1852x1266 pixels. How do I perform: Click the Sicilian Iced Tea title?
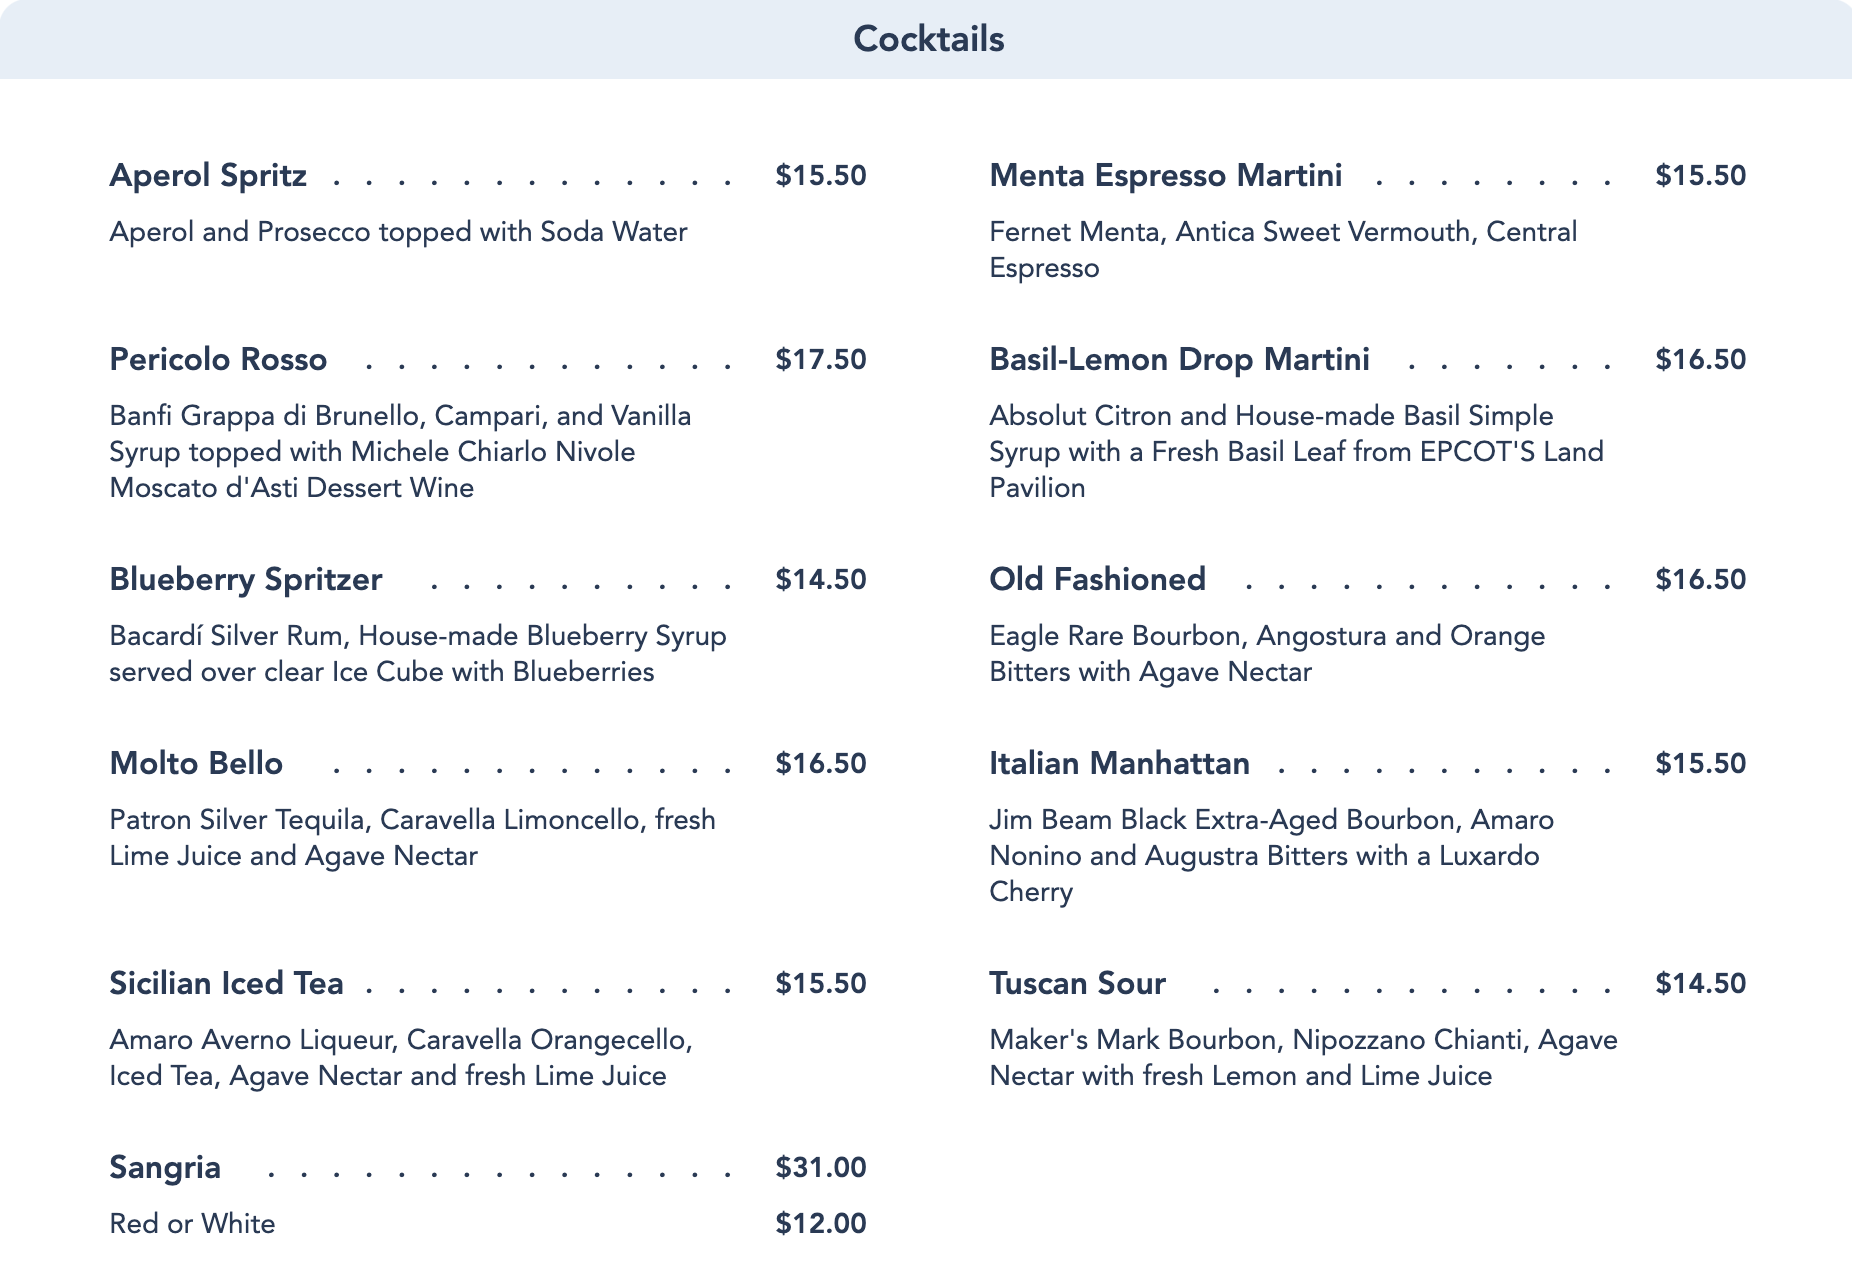click(226, 983)
